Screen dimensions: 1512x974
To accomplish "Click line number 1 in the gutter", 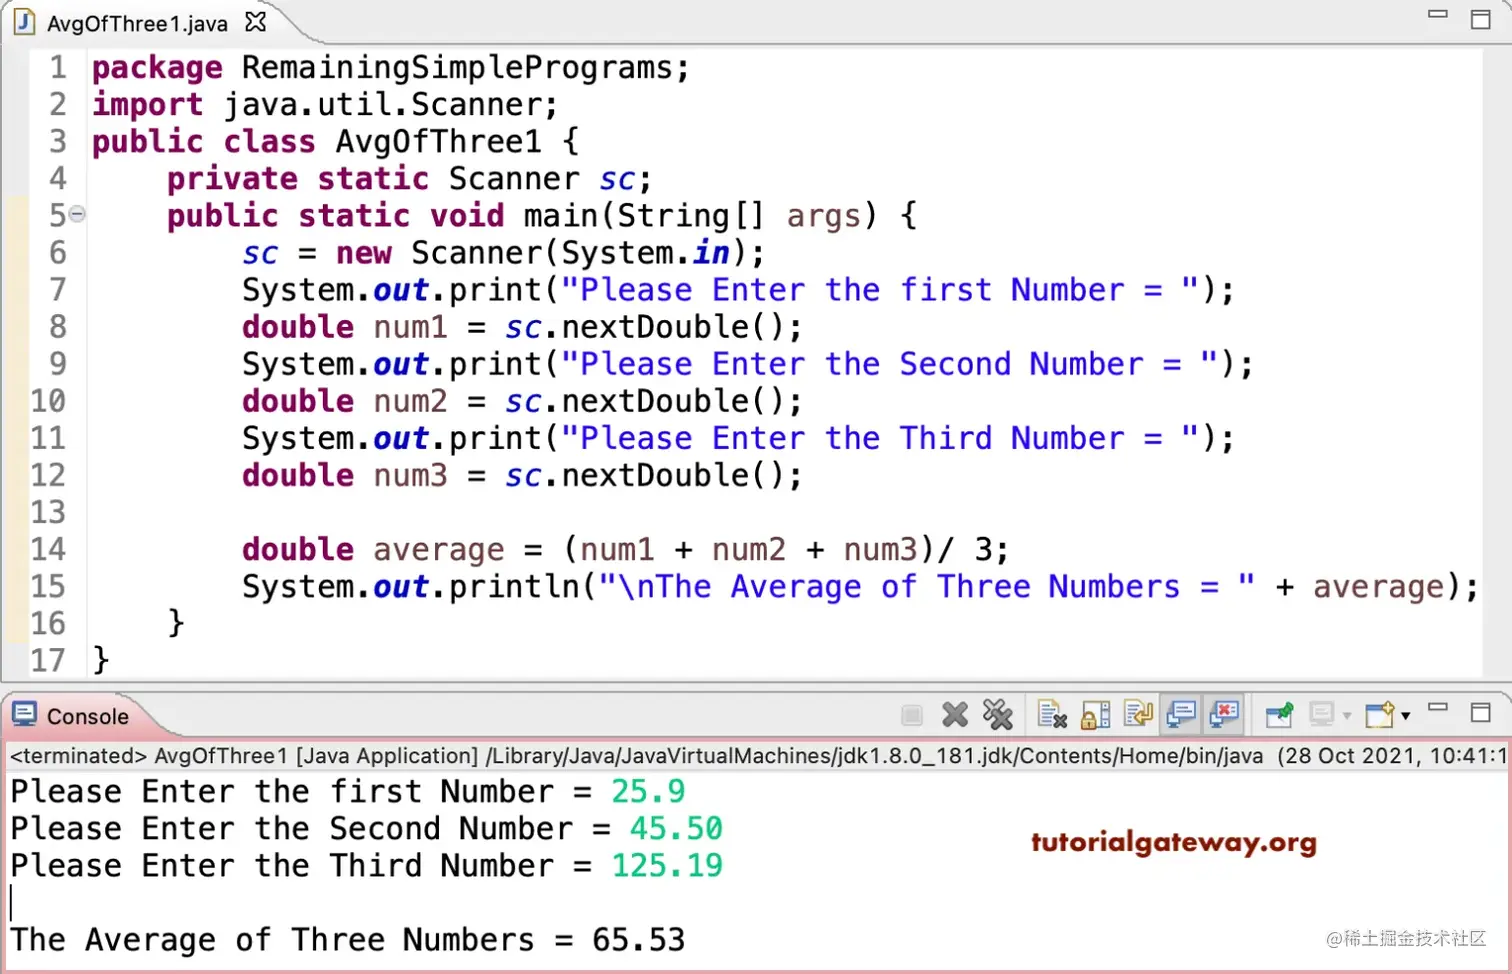I will (x=58, y=67).
